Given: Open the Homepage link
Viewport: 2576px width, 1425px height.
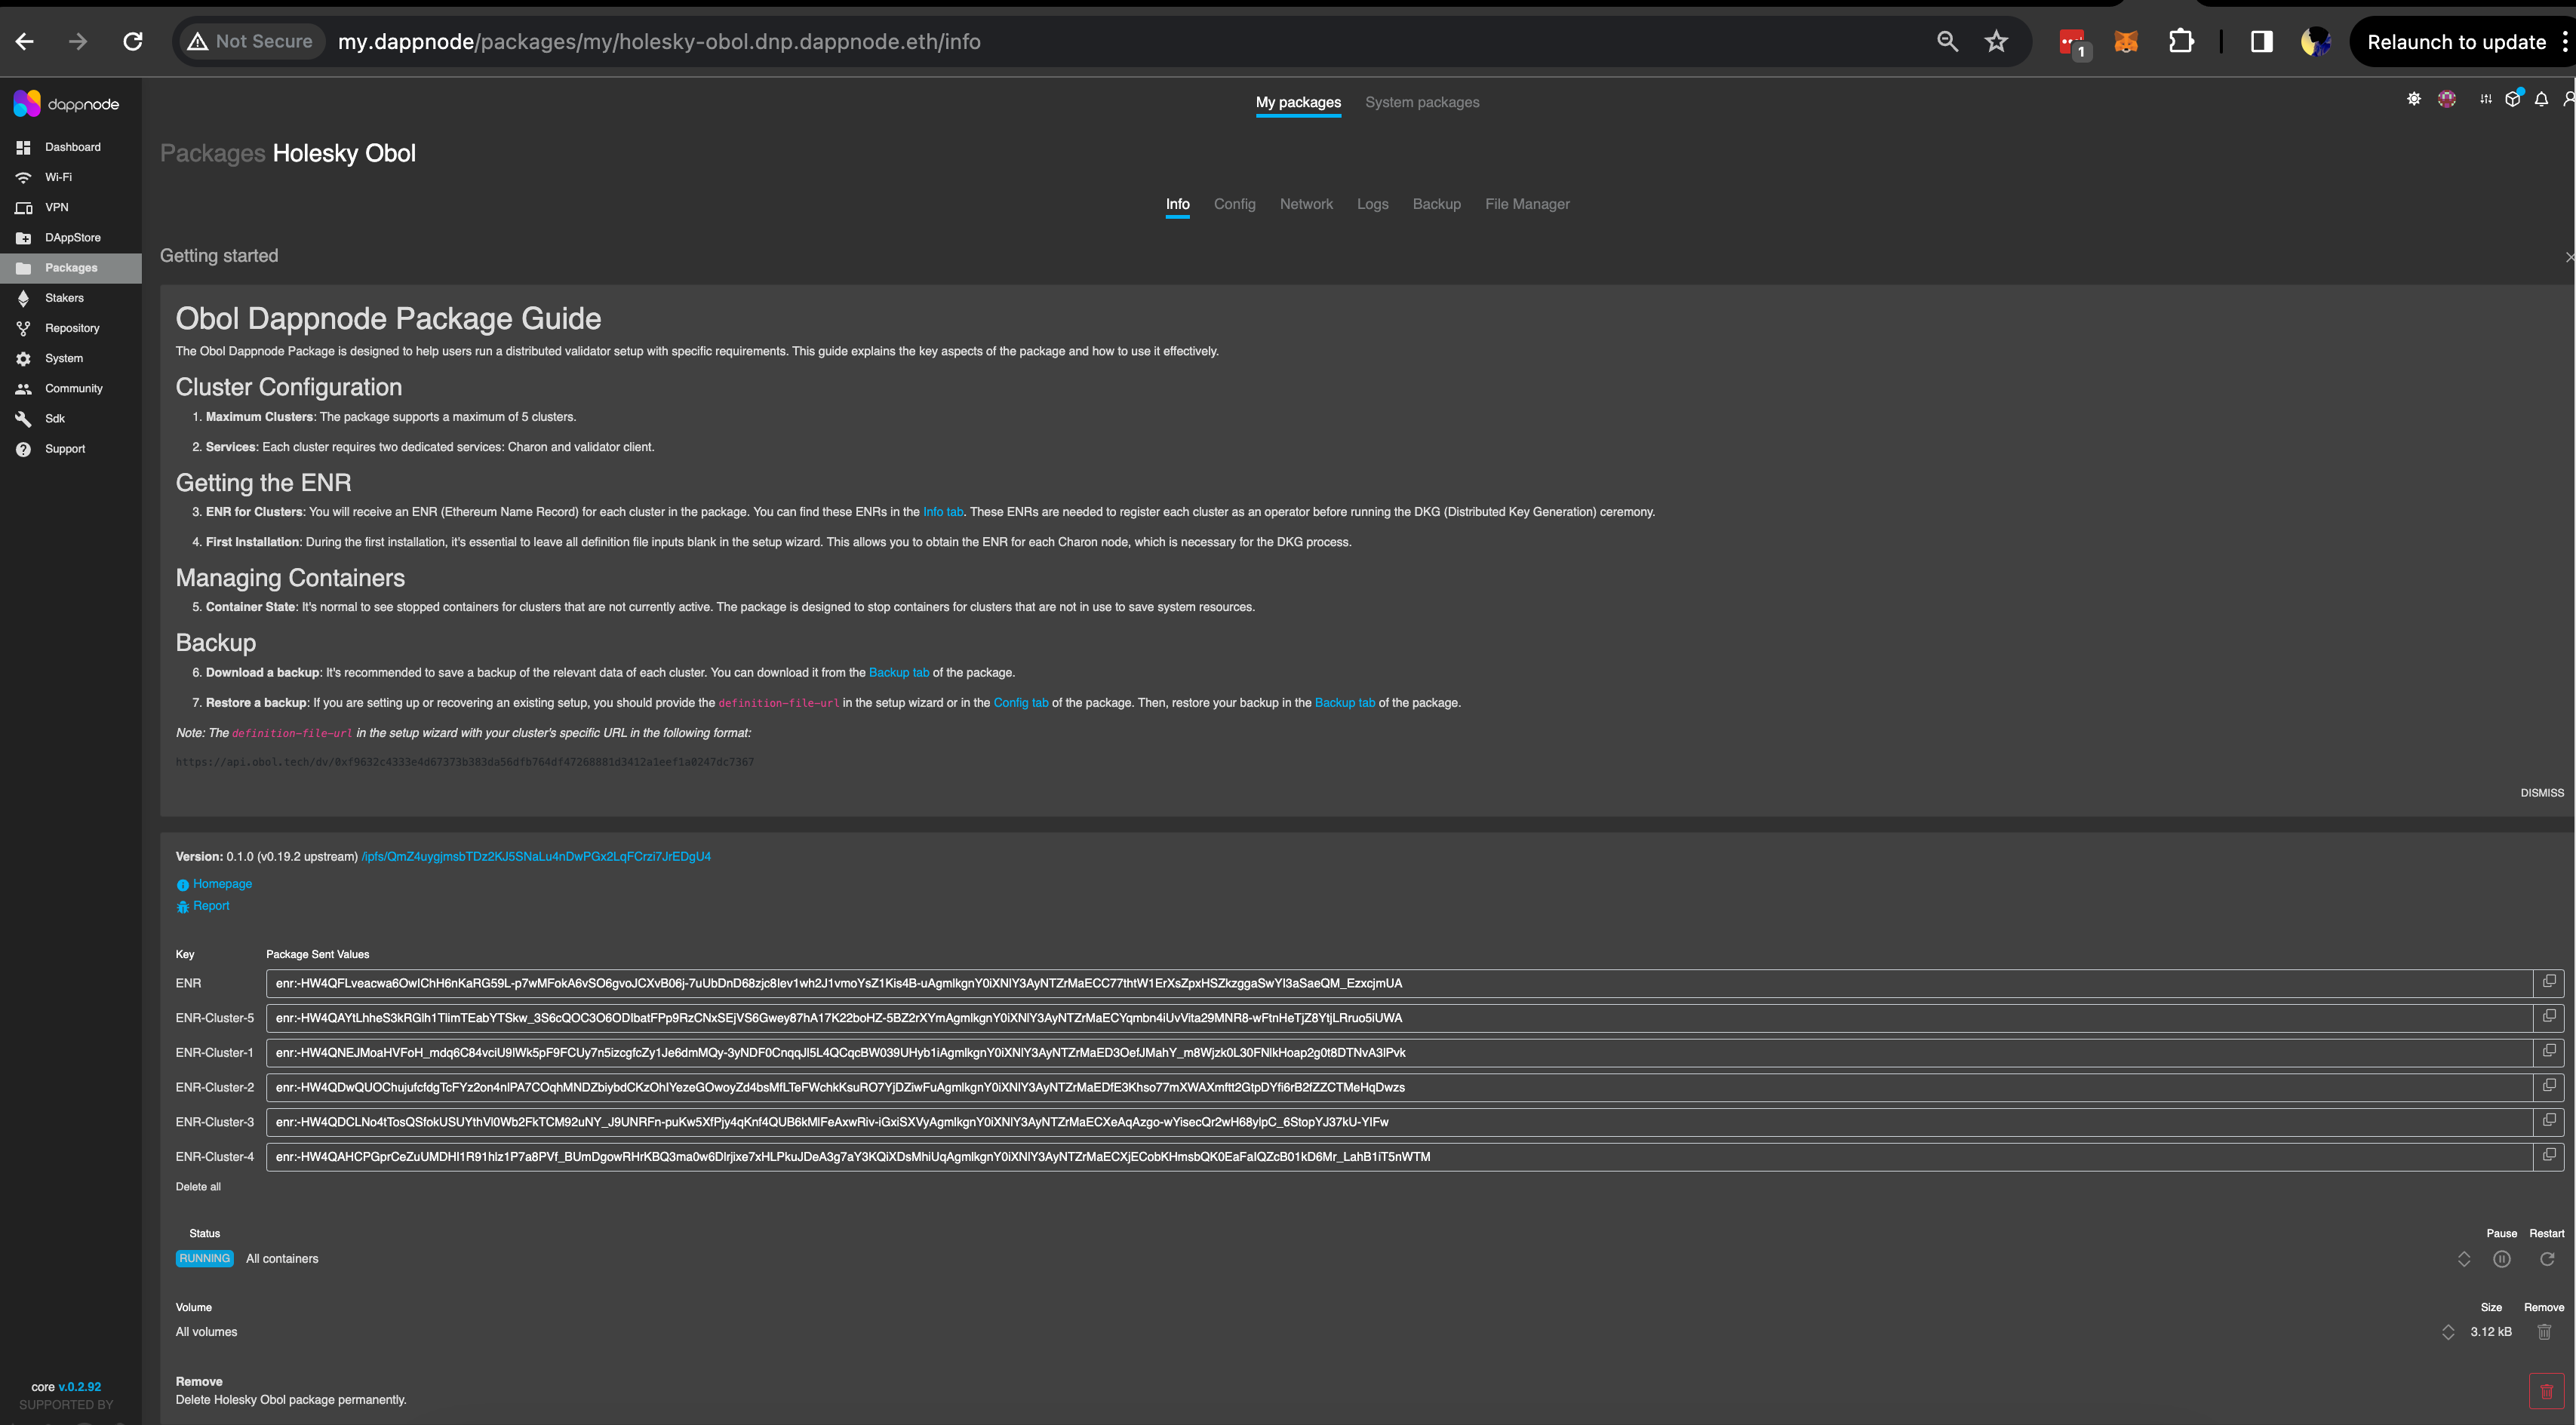Looking at the screenshot, I should pyautogui.click(x=222, y=884).
